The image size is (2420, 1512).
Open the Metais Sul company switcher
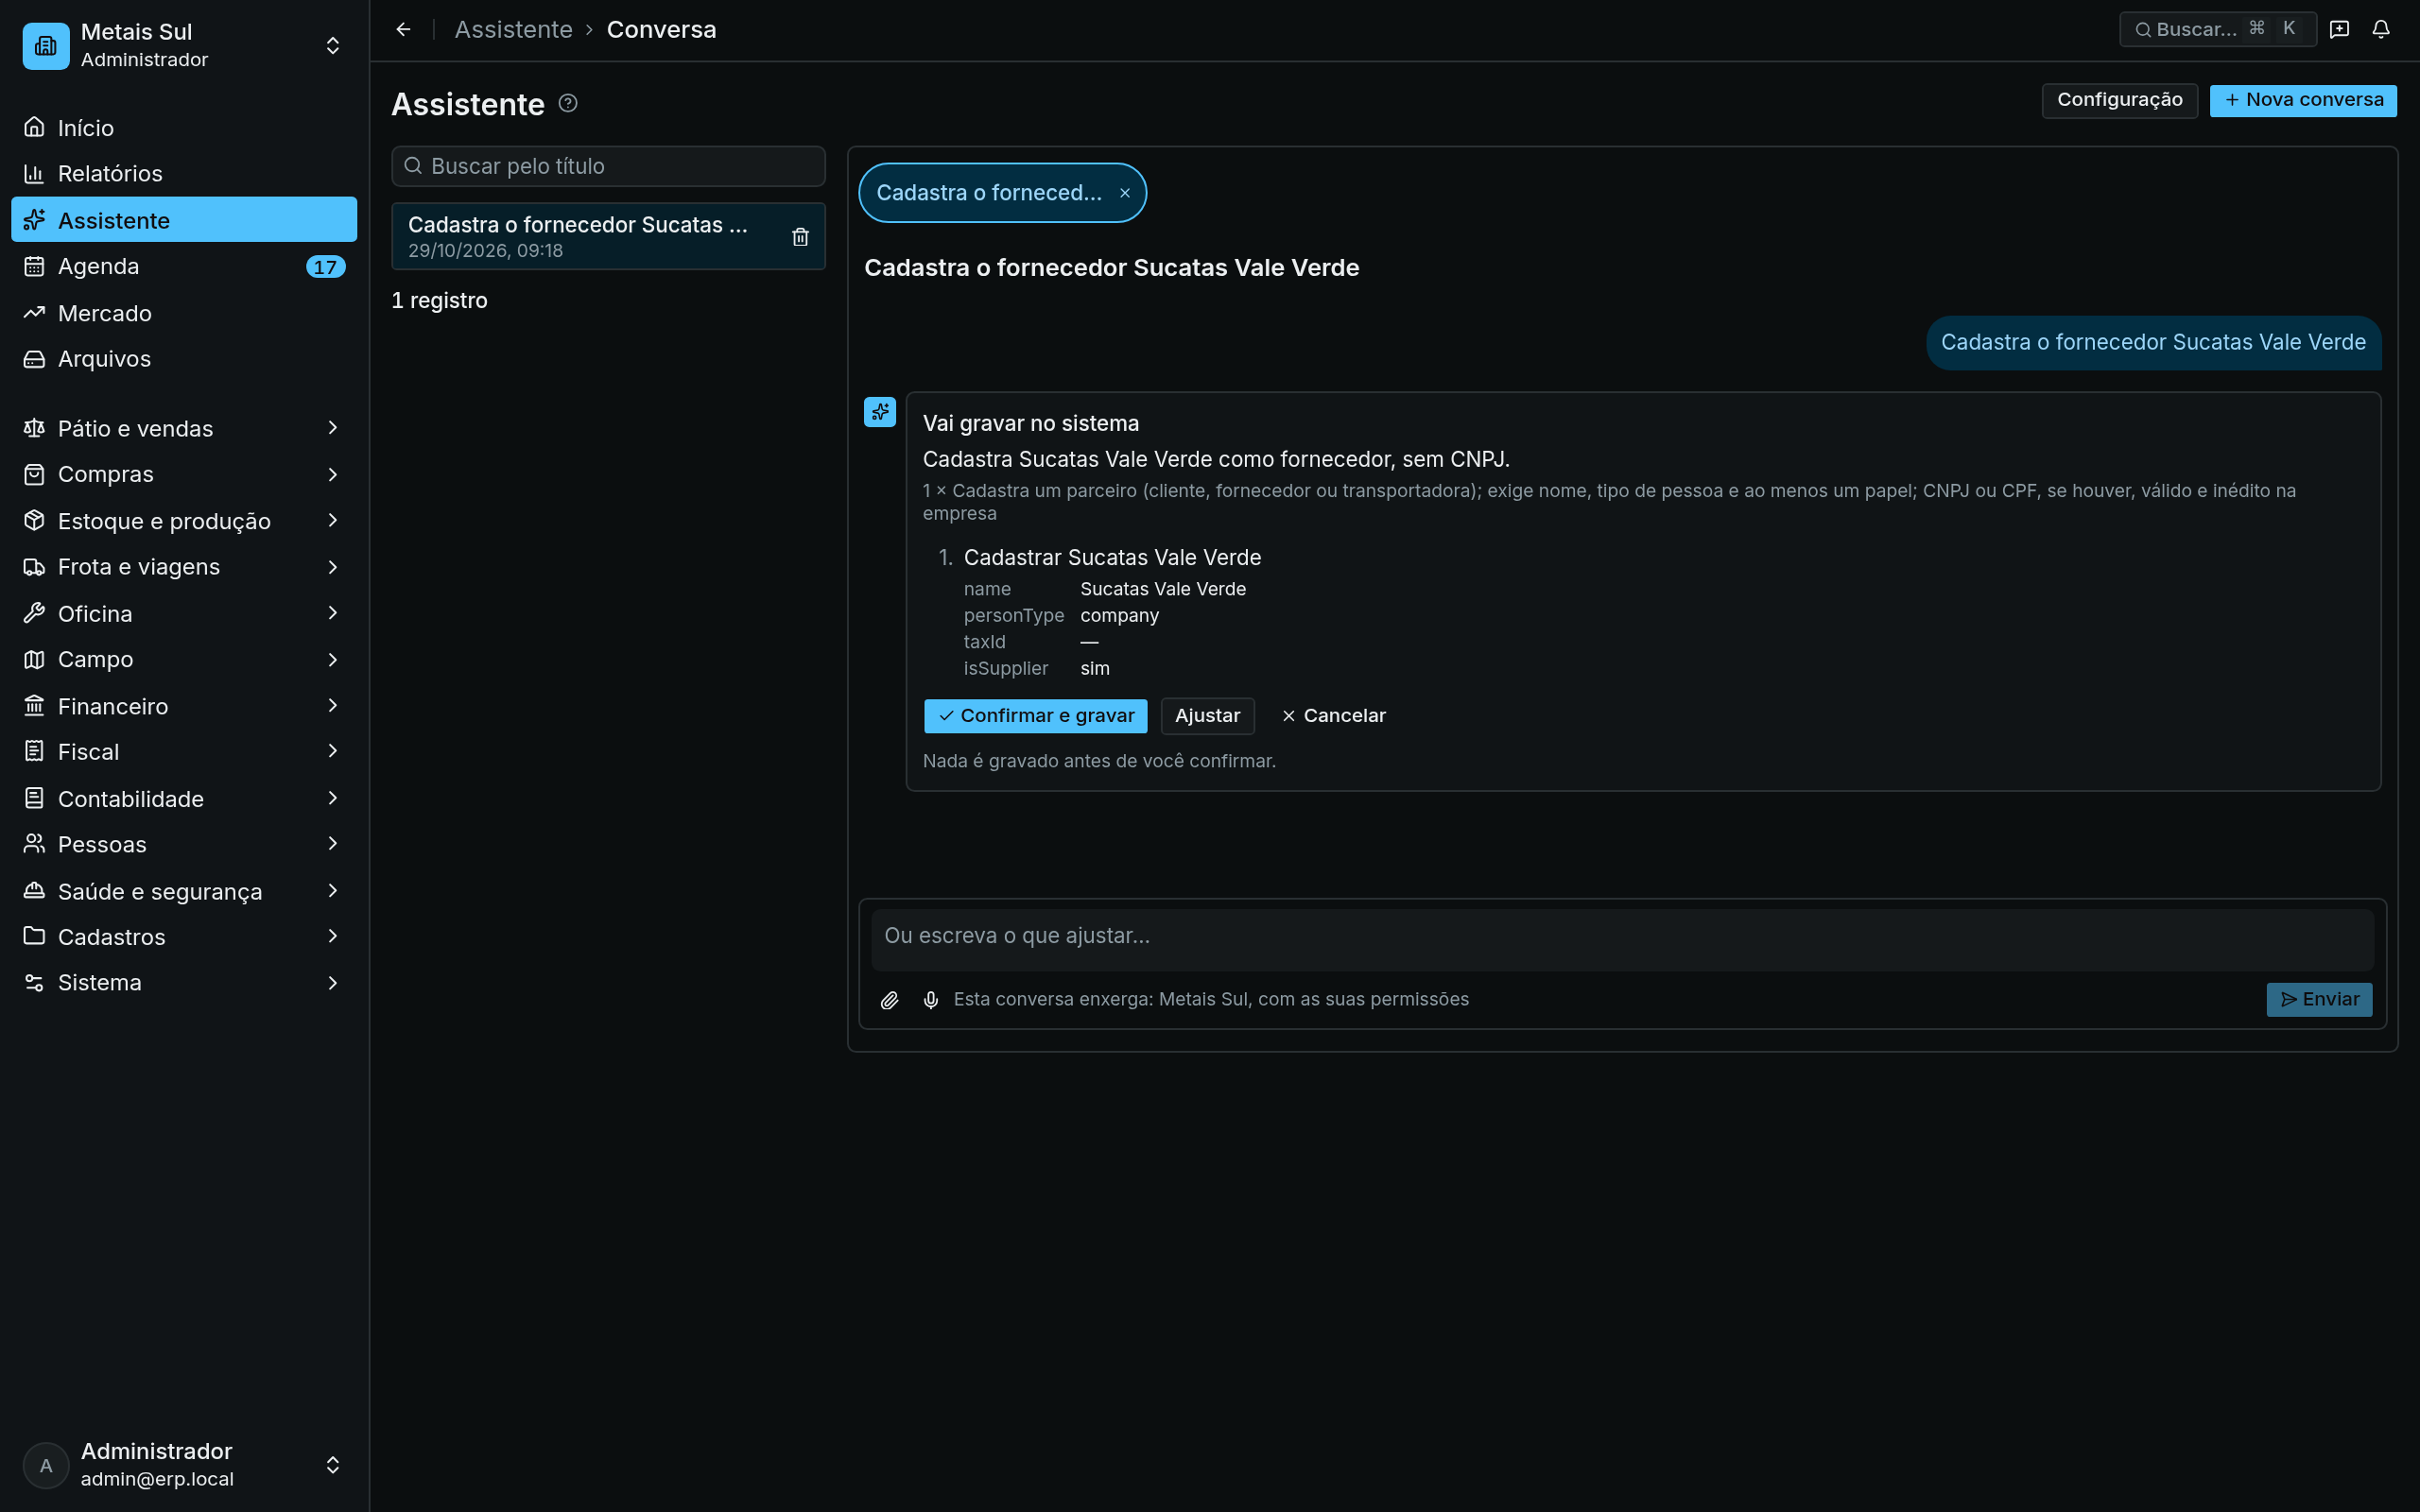coord(184,46)
